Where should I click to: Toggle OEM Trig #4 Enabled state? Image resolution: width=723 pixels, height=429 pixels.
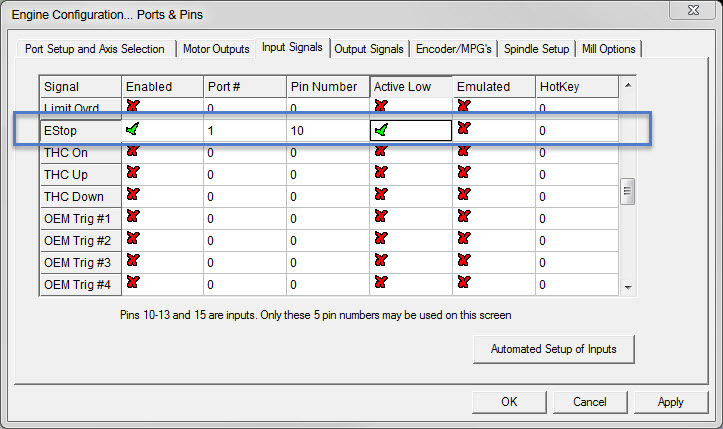(132, 283)
